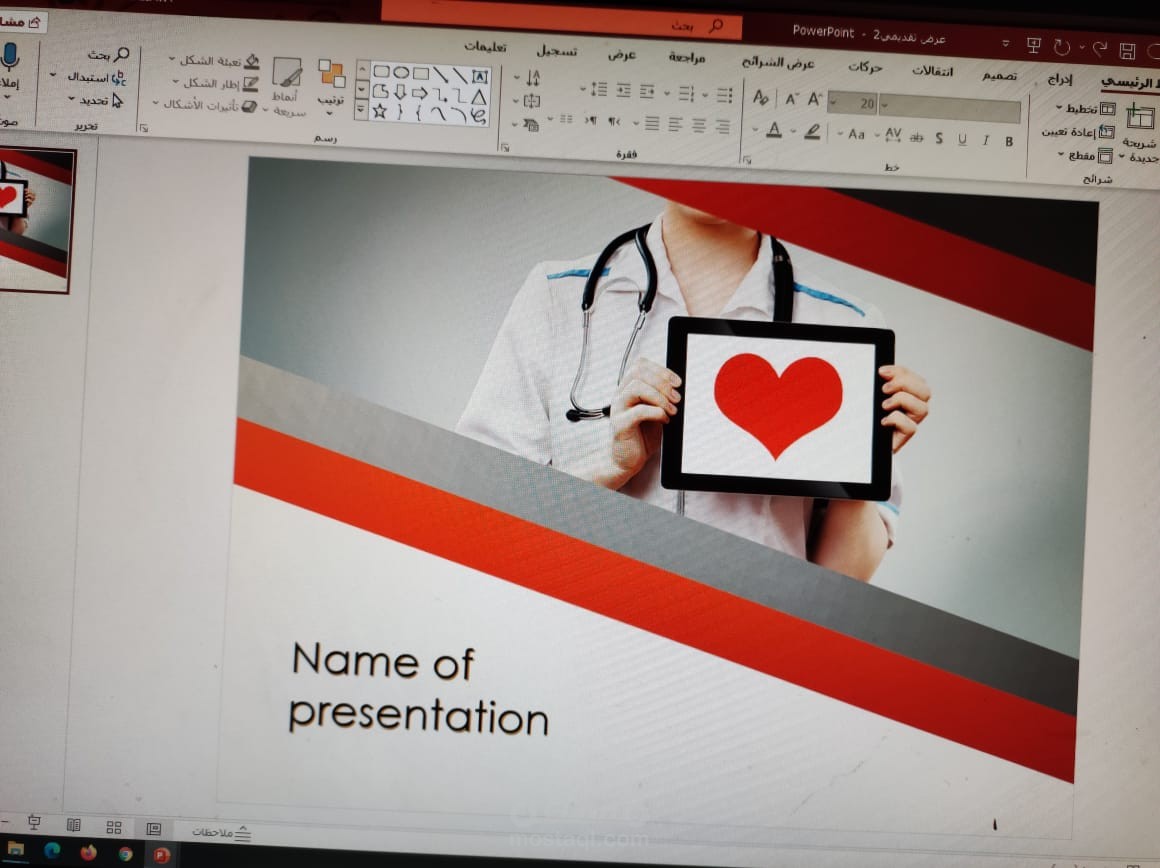Click the Save icon in title bar
The image size is (1160, 868).
pos(1127,50)
